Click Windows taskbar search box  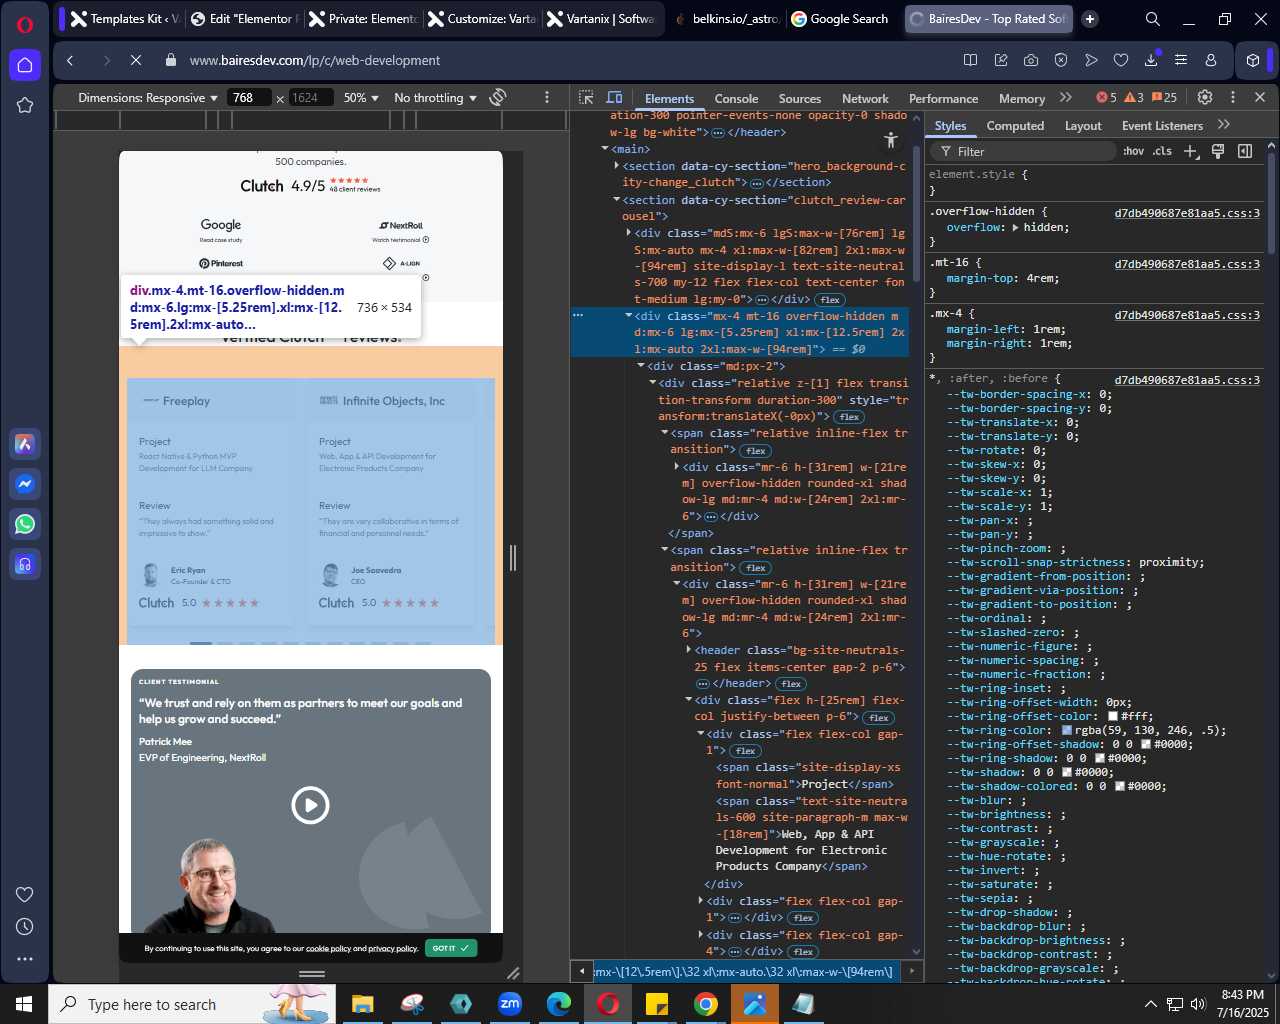click(190, 1004)
